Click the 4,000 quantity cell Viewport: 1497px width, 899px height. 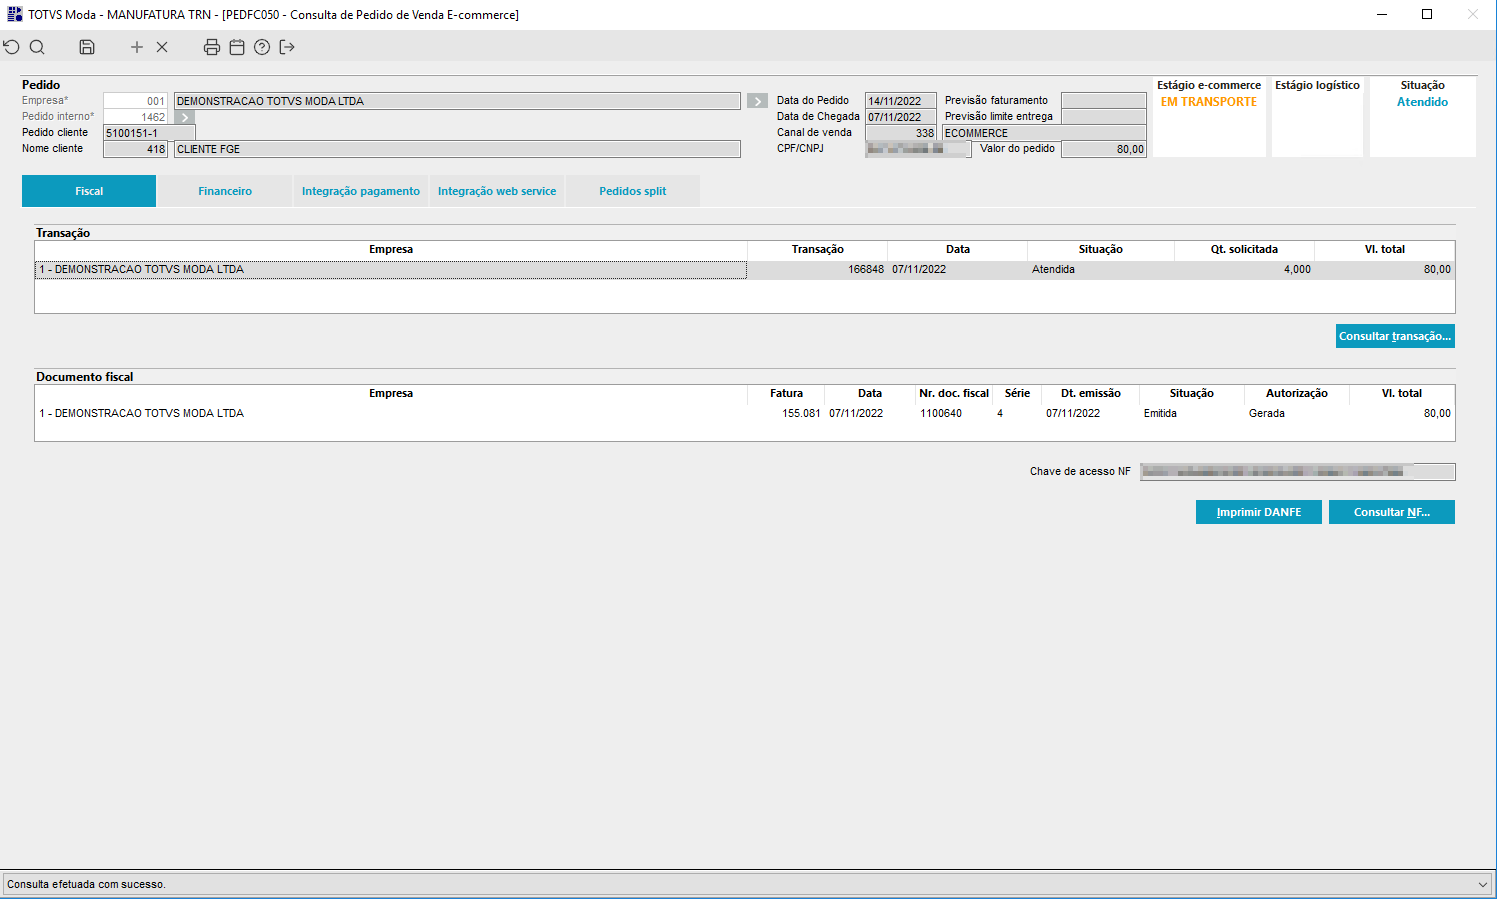[x=1244, y=270]
